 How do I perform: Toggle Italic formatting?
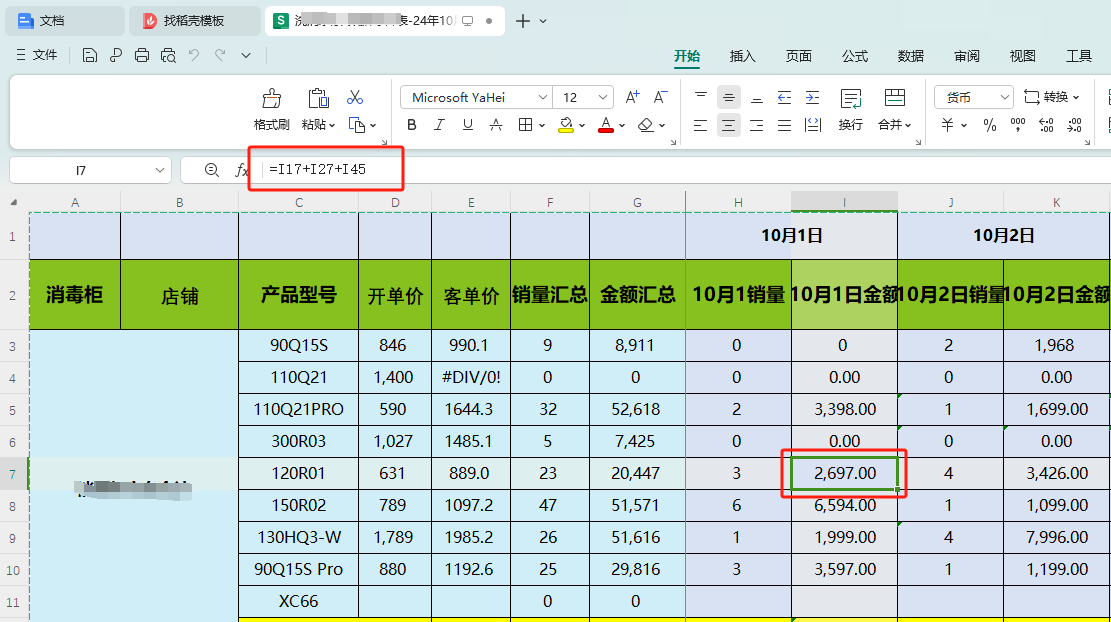point(439,125)
